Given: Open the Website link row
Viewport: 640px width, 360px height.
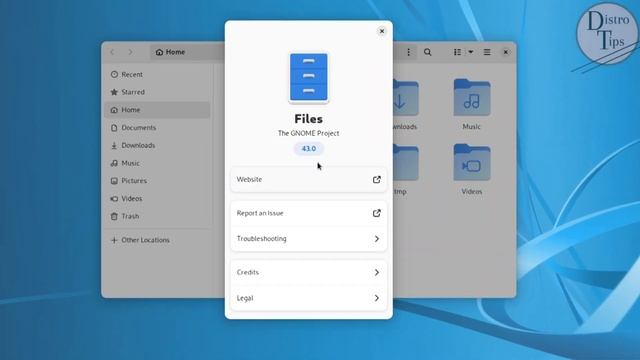Looking at the screenshot, I should click(x=309, y=180).
